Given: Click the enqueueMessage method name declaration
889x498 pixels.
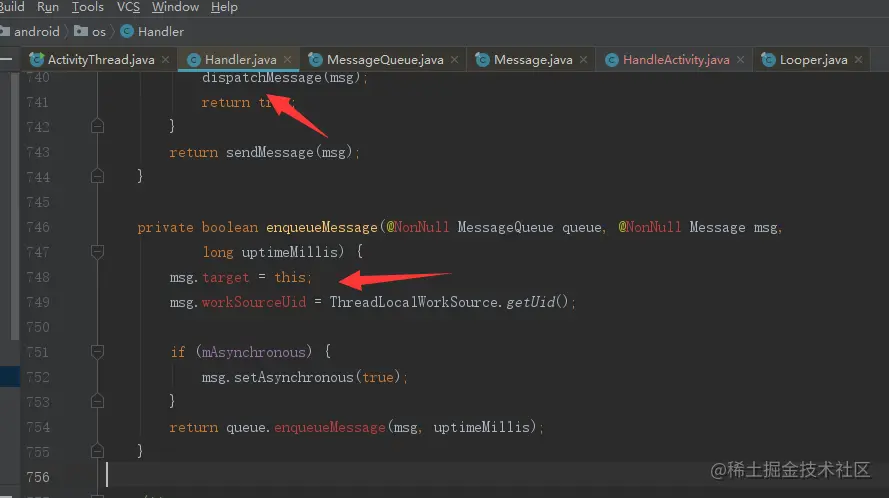Looking at the screenshot, I should (321, 227).
